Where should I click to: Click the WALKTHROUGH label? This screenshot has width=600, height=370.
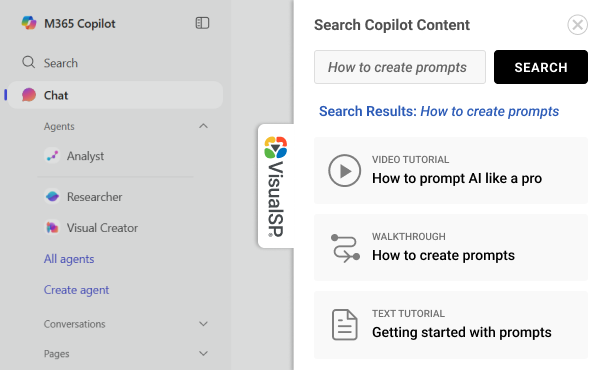pyautogui.click(x=409, y=236)
